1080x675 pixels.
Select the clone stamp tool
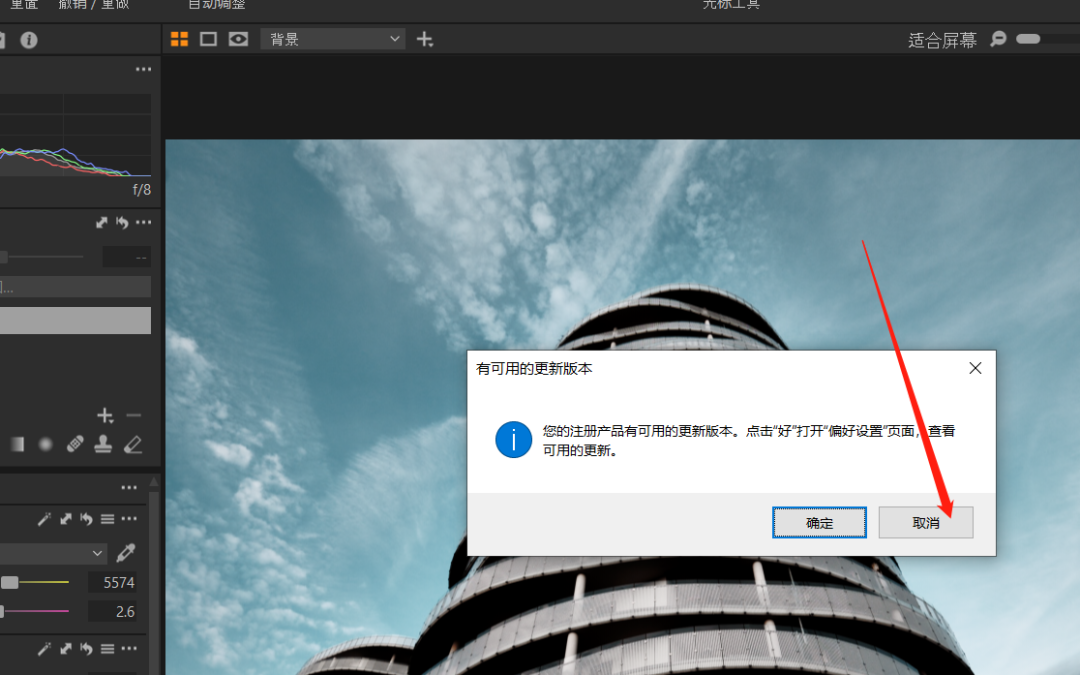pyautogui.click(x=104, y=443)
